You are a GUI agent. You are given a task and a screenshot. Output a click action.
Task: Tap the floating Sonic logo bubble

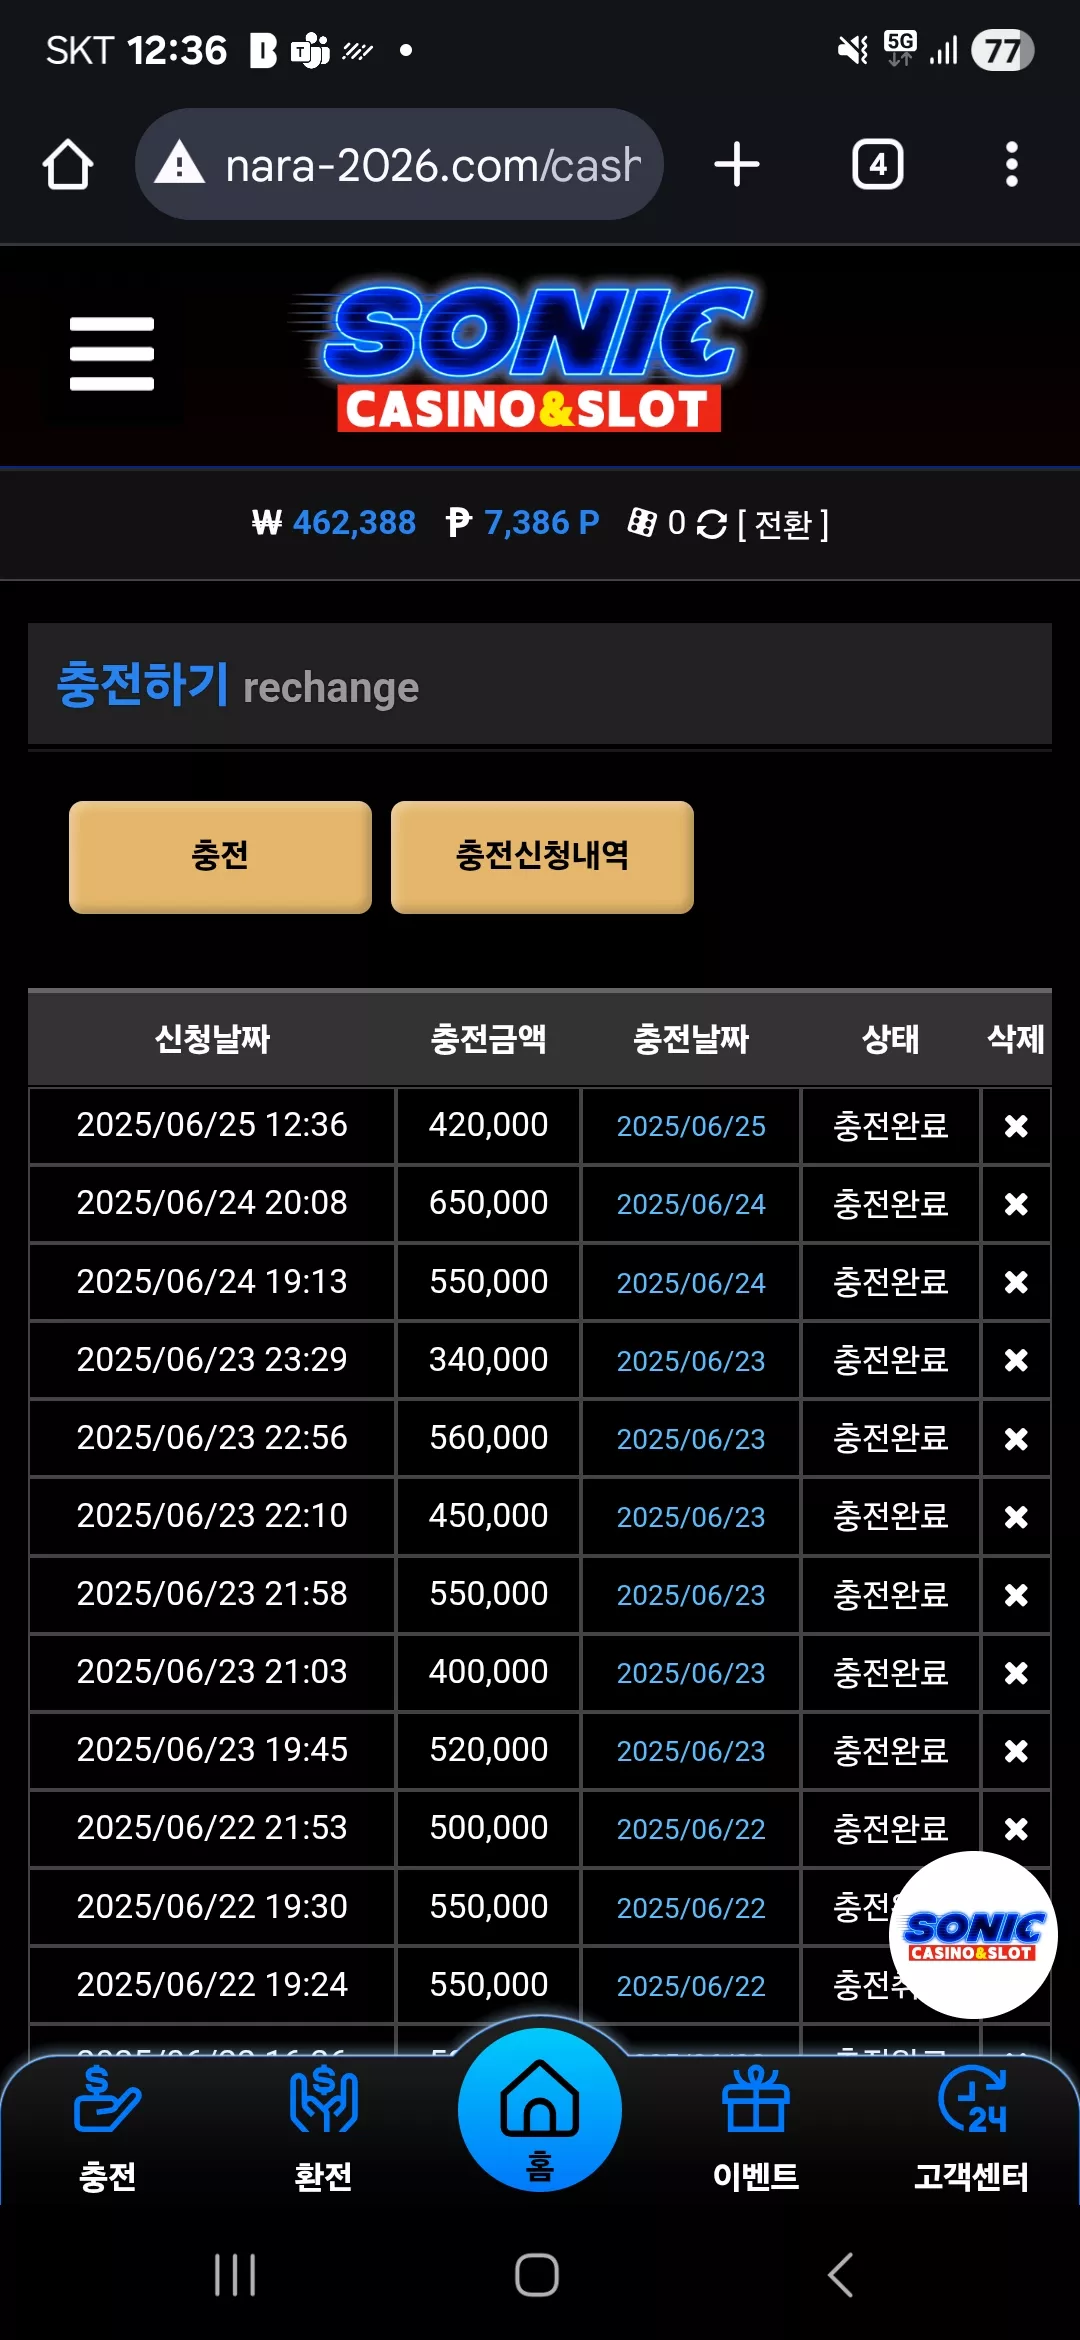(x=973, y=1935)
